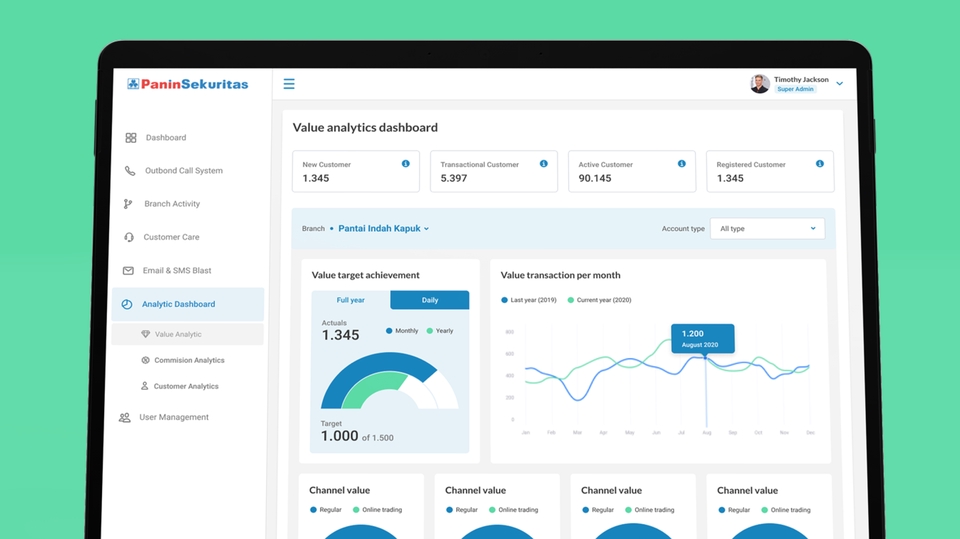960x539 pixels.
Task: Open Customer Care headset icon
Action: pyautogui.click(x=129, y=238)
